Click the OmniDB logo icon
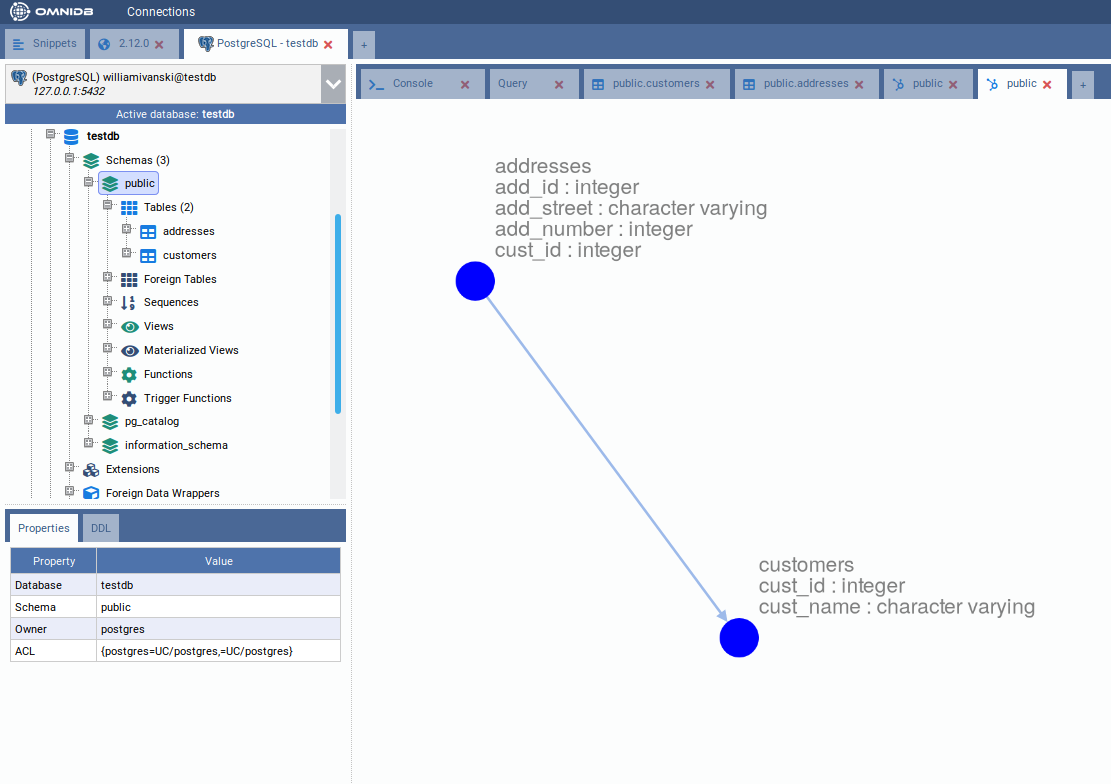Image resolution: width=1111 pixels, height=784 pixels. point(20,12)
